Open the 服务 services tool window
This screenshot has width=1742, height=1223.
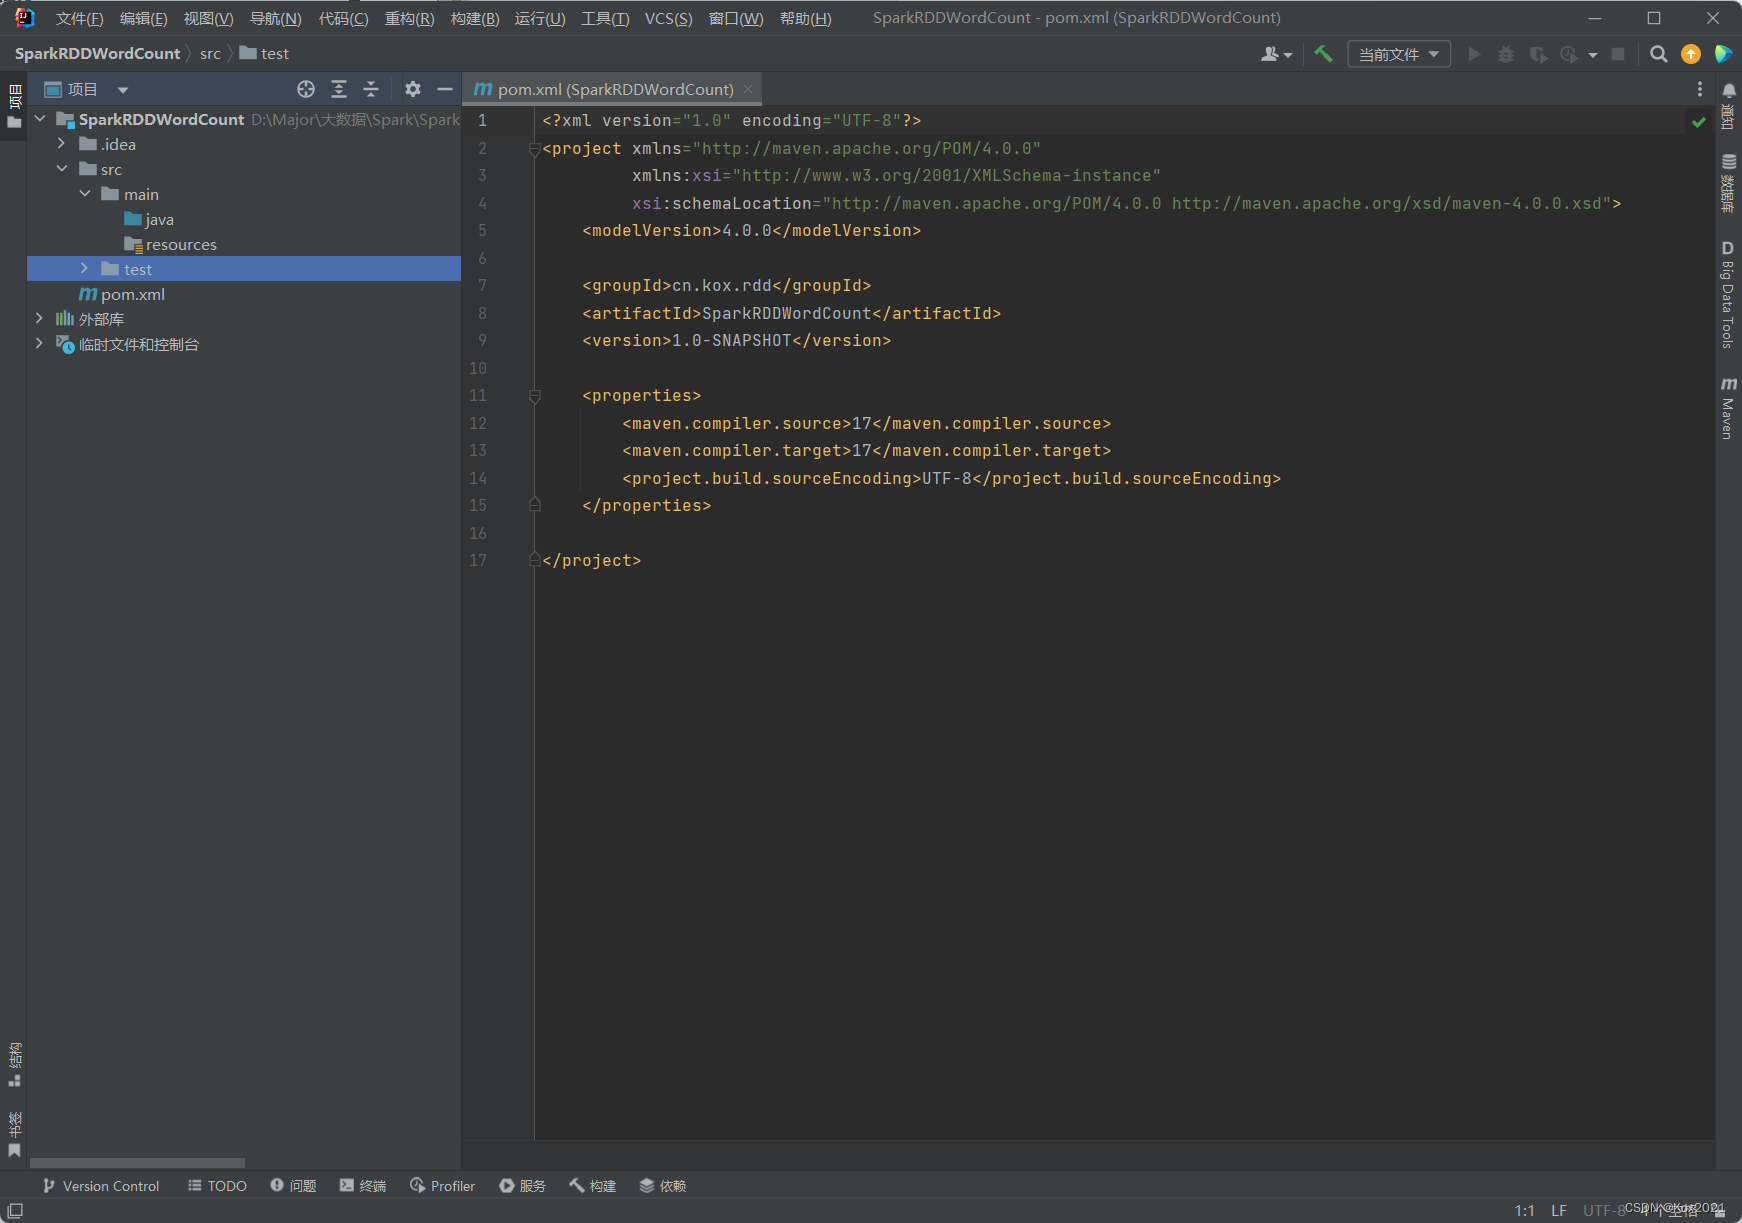pyautogui.click(x=523, y=1186)
